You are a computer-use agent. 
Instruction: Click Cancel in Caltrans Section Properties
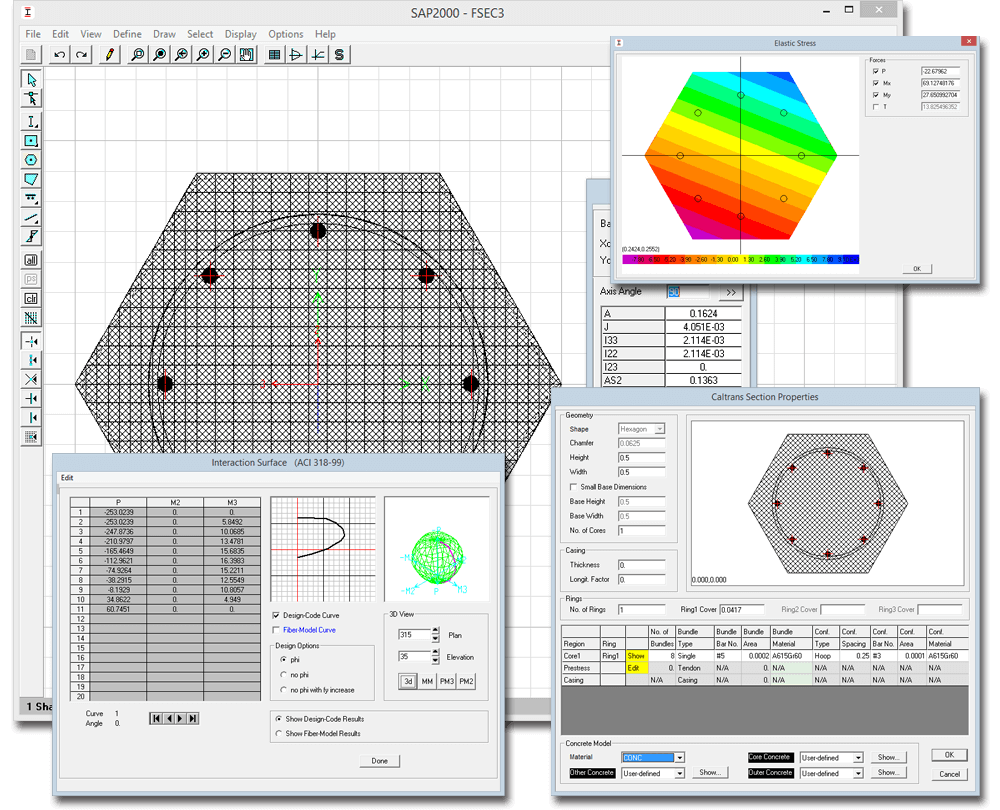[x=949, y=774]
